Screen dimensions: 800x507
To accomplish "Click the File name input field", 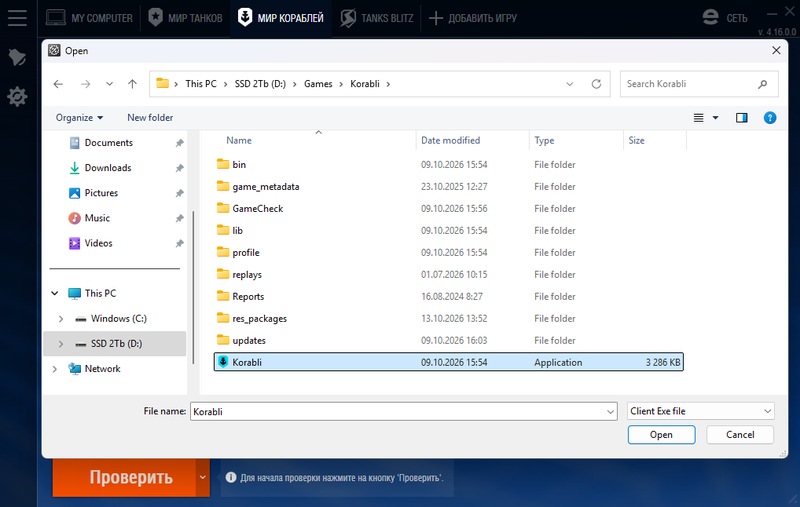I will (x=398, y=412).
